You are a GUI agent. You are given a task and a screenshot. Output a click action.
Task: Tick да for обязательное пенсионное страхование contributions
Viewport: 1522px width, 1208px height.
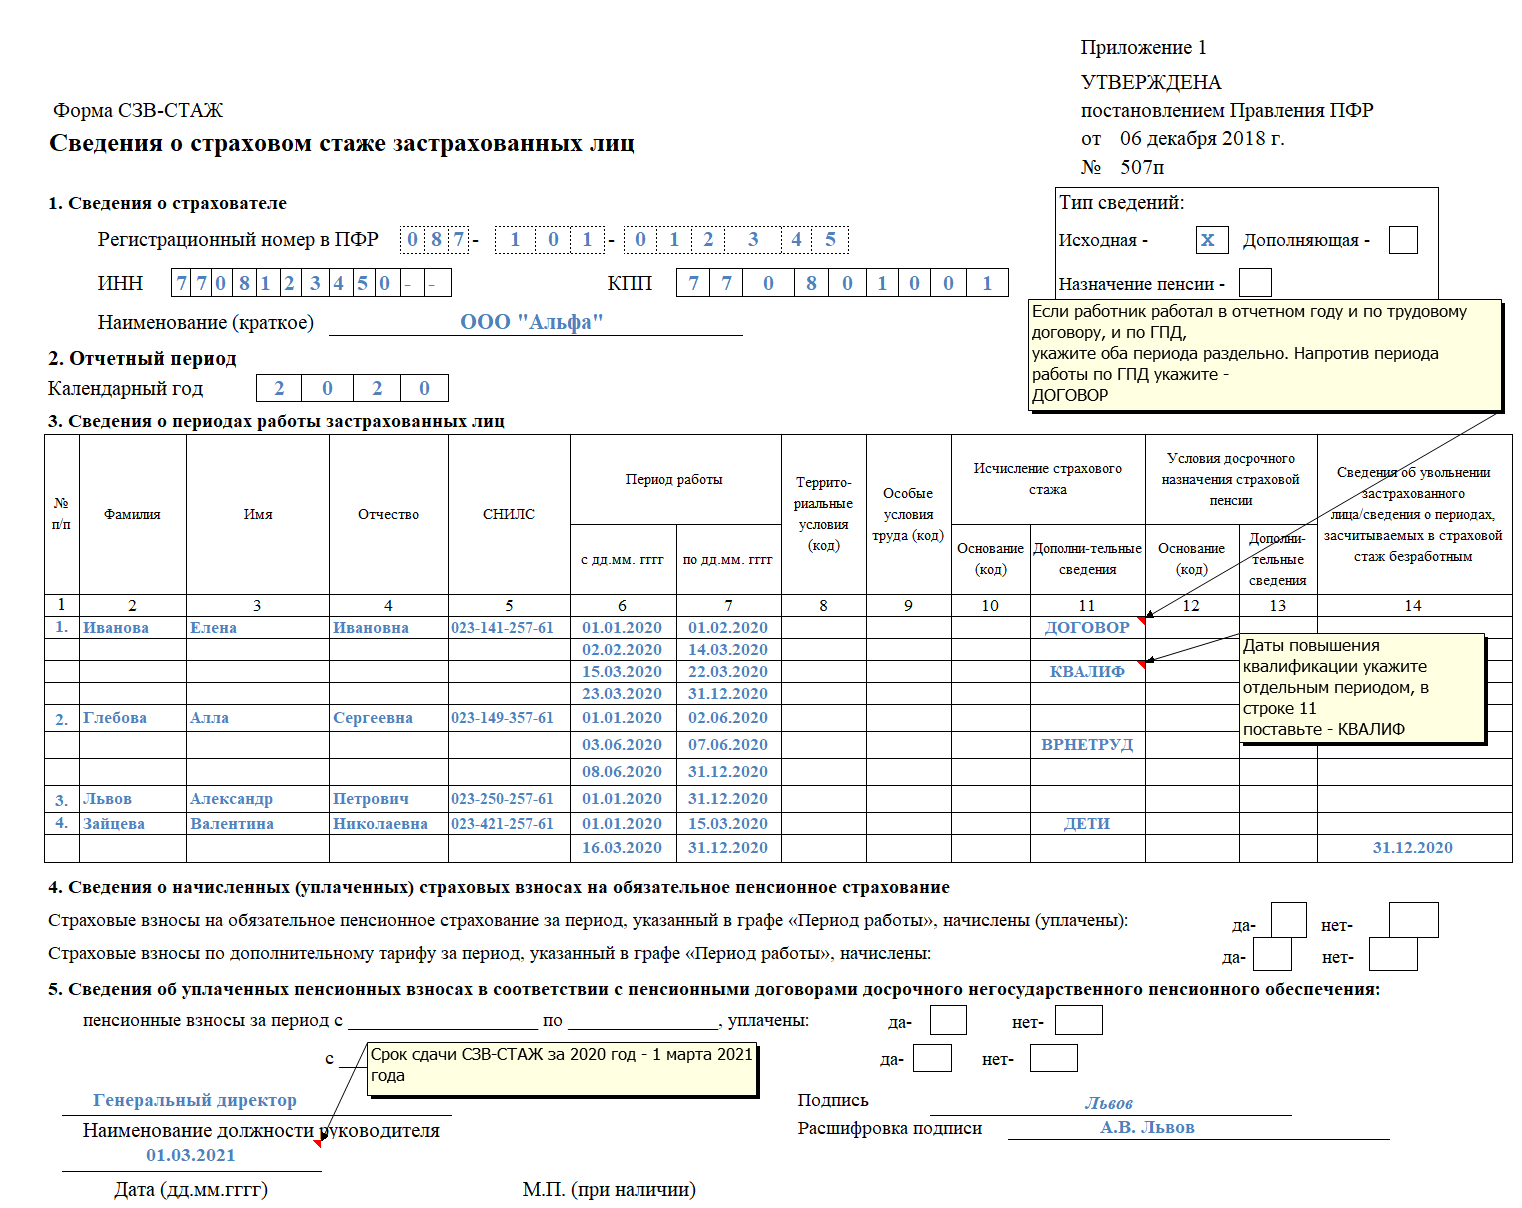[x=1289, y=920]
